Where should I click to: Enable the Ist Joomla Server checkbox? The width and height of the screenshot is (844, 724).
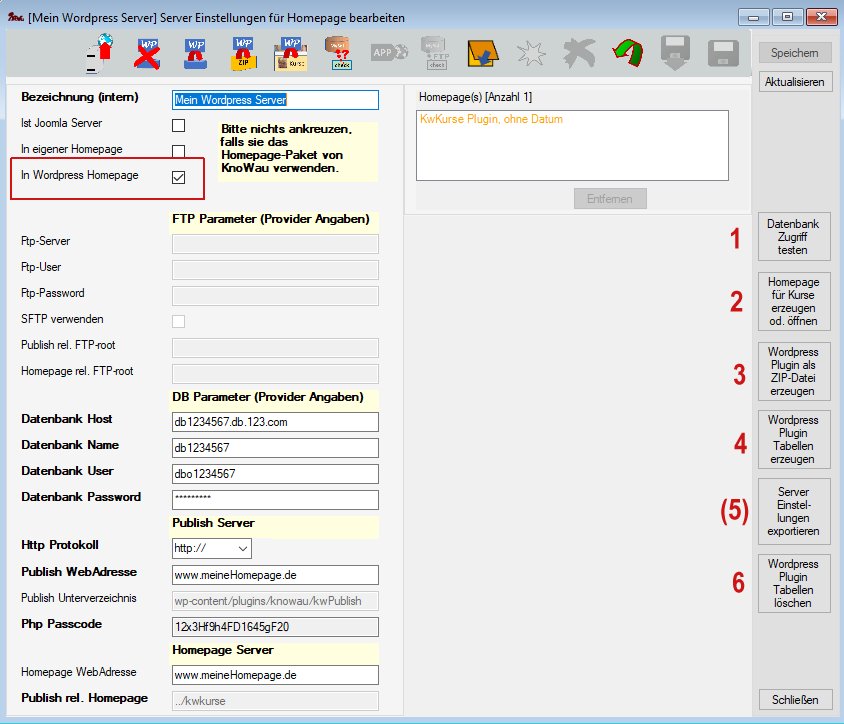pos(179,125)
